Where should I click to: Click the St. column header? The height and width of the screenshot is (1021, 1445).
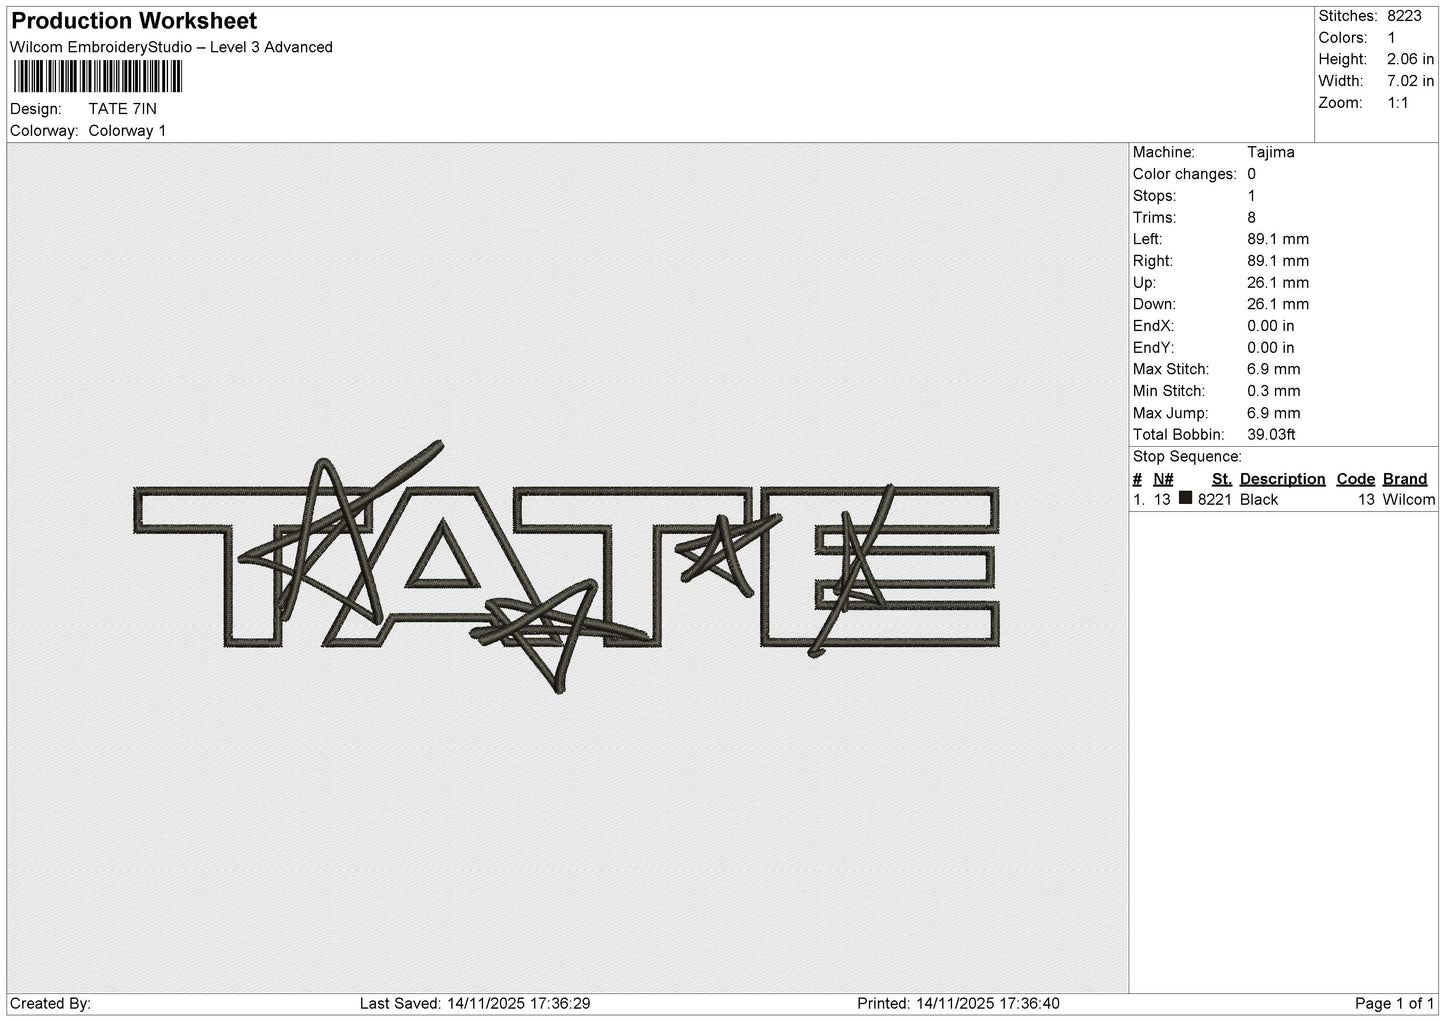[x=1222, y=479]
